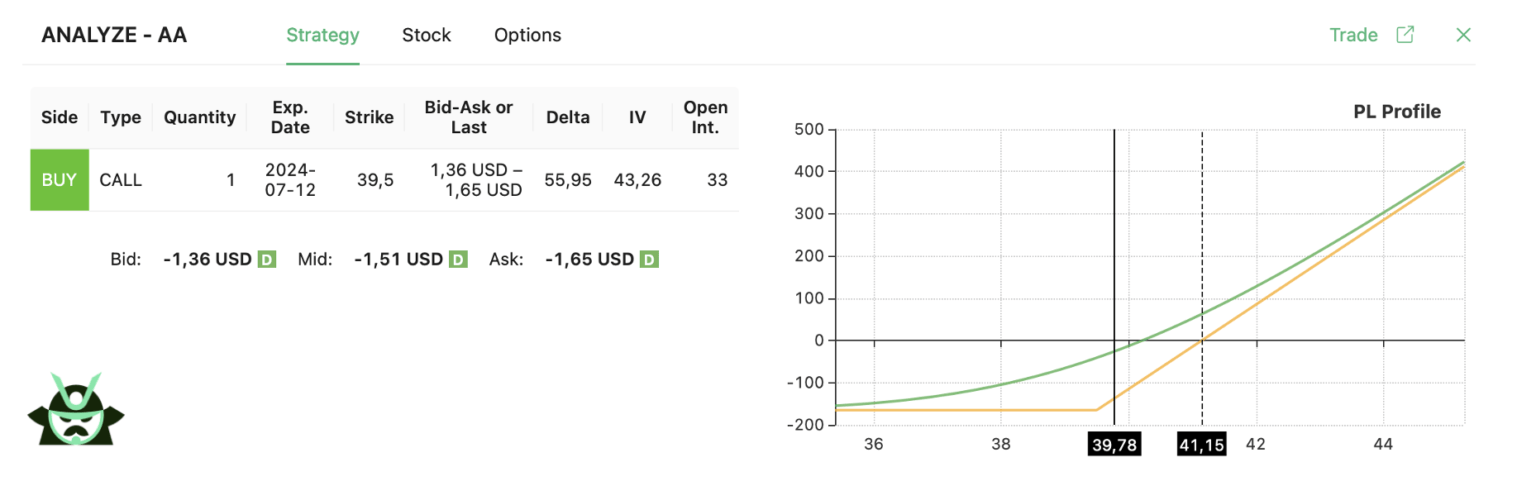Switch to the Stock tab
Image resolution: width=1536 pixels, height=486 pixels.
click(426, 35)
